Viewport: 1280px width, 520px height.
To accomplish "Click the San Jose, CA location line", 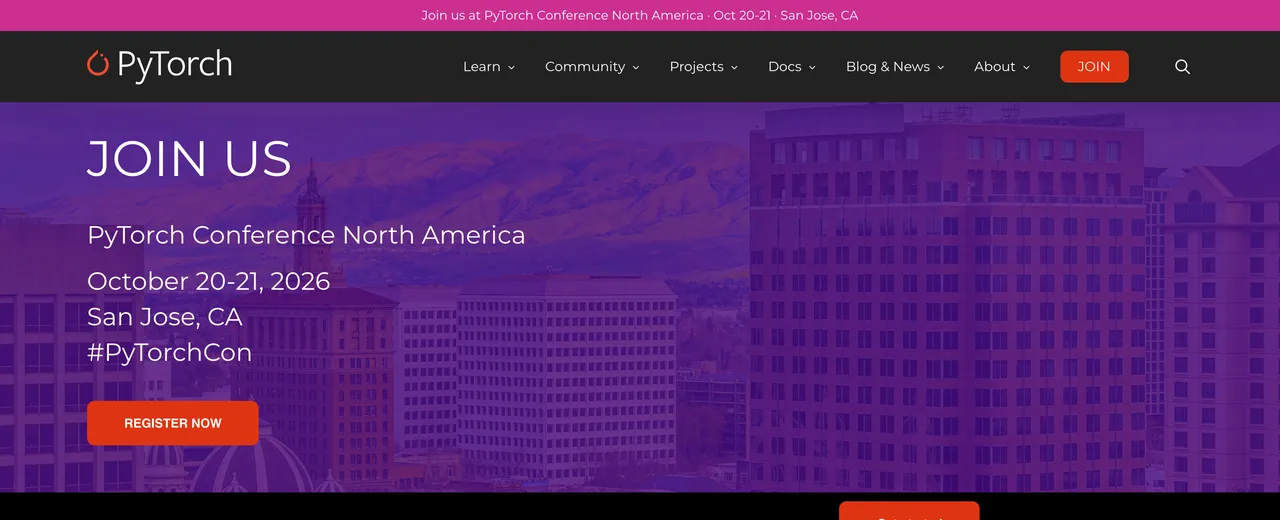I will pyautogui.click(x=165, y=317).
